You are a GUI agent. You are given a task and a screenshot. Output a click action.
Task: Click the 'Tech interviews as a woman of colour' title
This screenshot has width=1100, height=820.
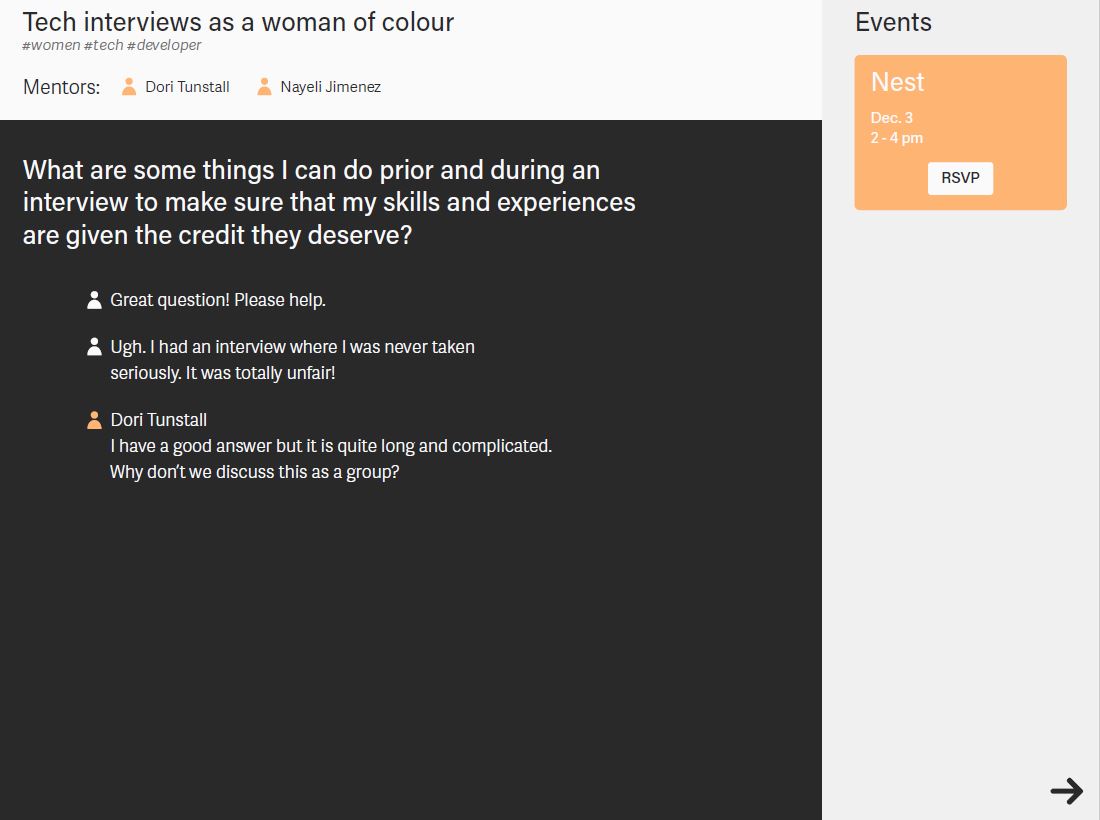click(x=238, y=22)
